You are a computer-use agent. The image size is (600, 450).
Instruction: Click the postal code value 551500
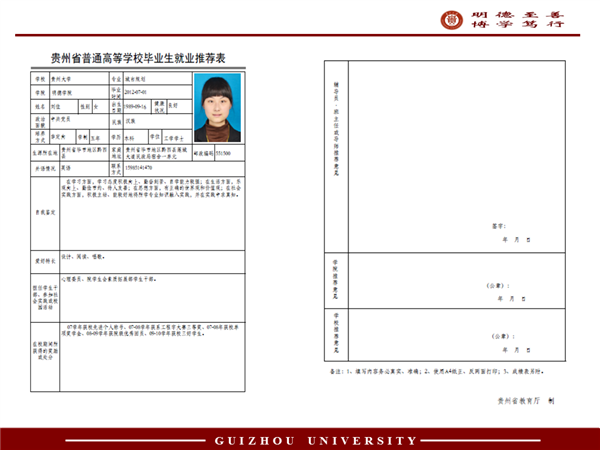pyautogui.click(x=223, y=153)
